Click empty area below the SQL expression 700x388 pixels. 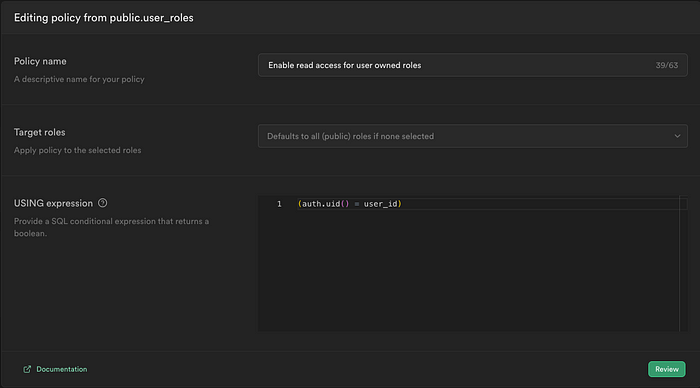[469, 272]
